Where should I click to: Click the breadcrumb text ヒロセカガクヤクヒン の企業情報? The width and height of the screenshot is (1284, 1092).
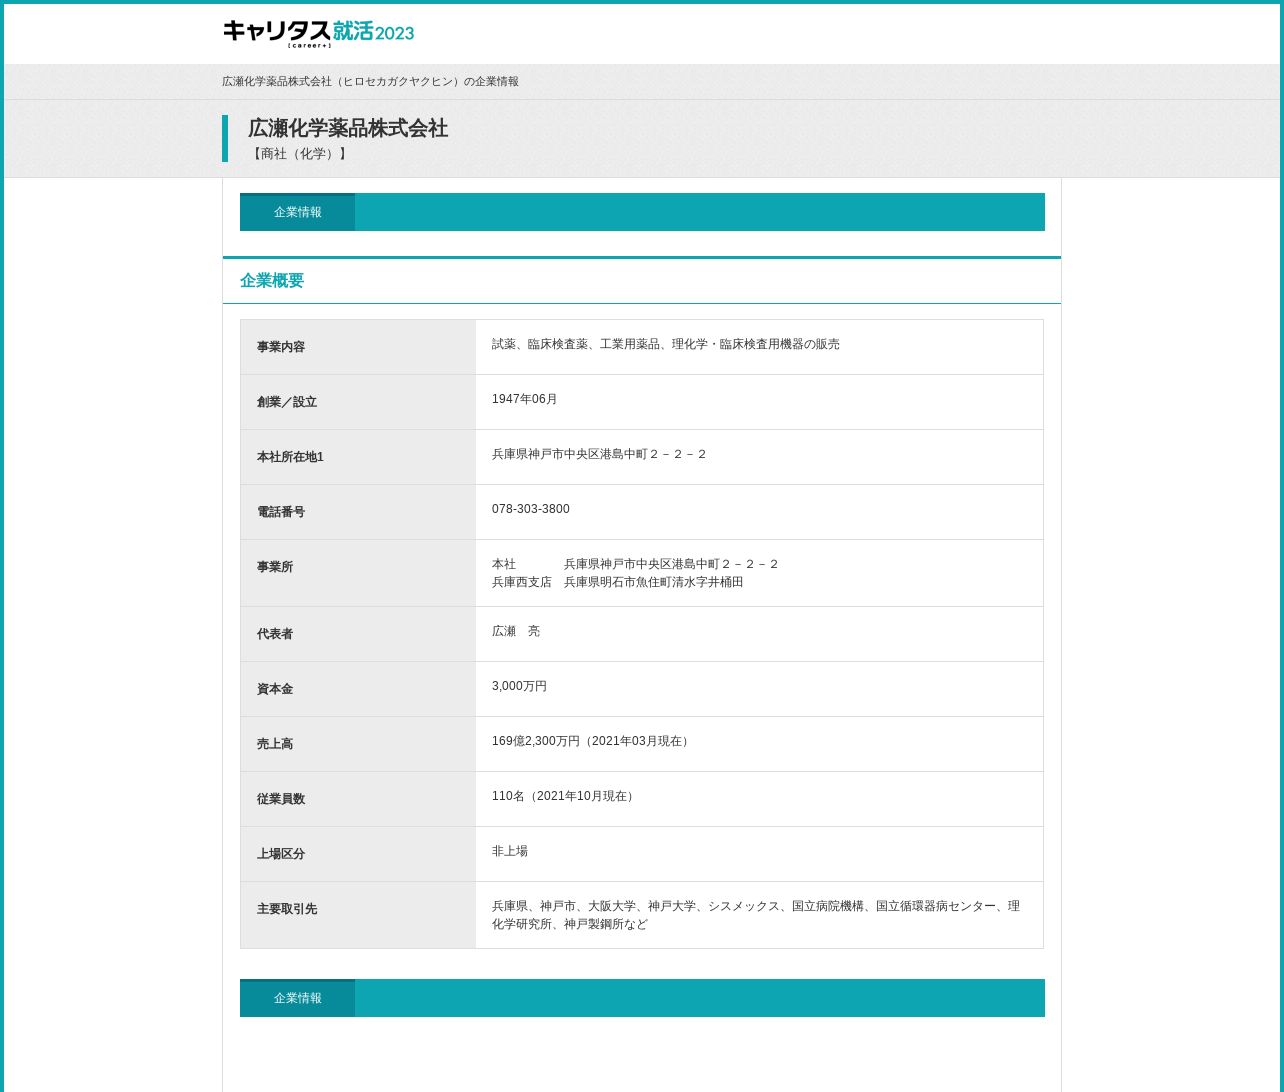point(370,82)
